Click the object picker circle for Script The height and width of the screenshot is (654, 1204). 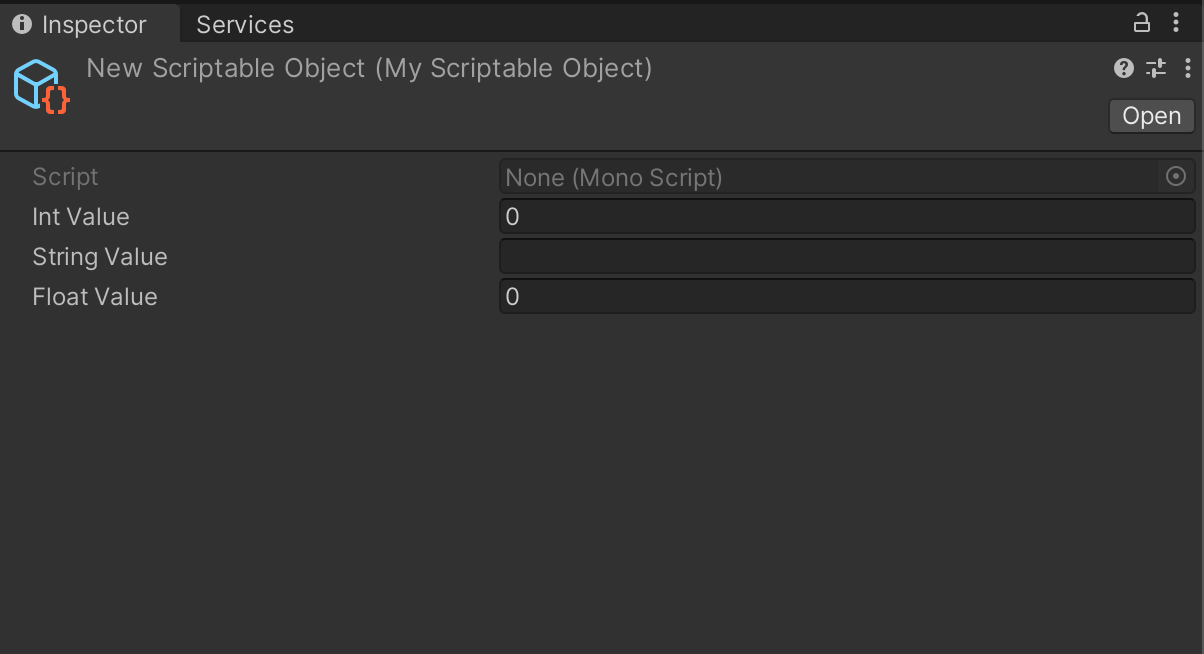click(1176, 177)
